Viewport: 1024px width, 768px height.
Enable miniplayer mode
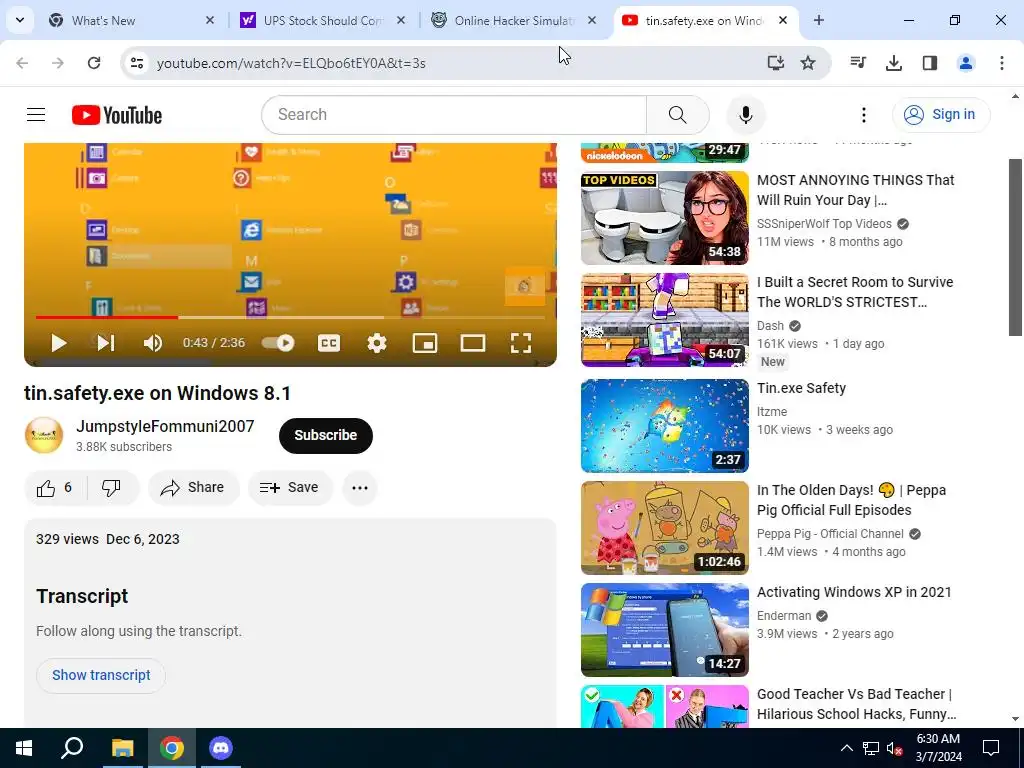coord(424,343)
